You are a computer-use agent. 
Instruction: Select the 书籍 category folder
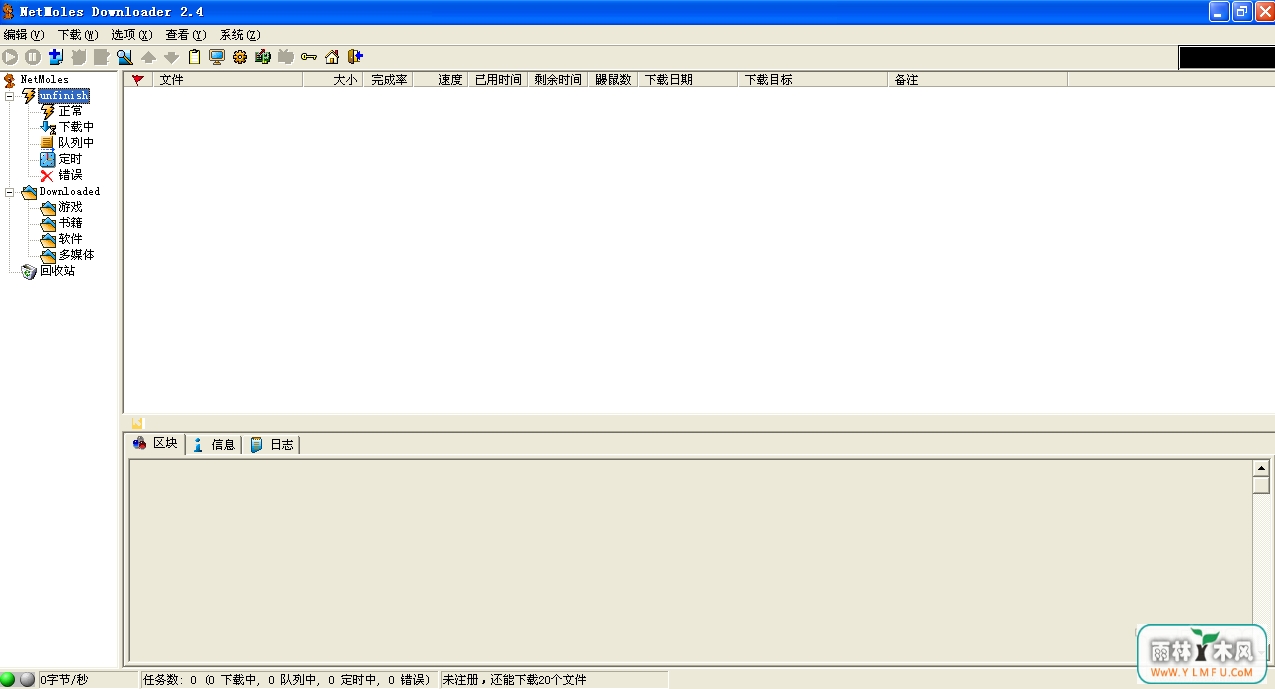click(x=70, y=223)
